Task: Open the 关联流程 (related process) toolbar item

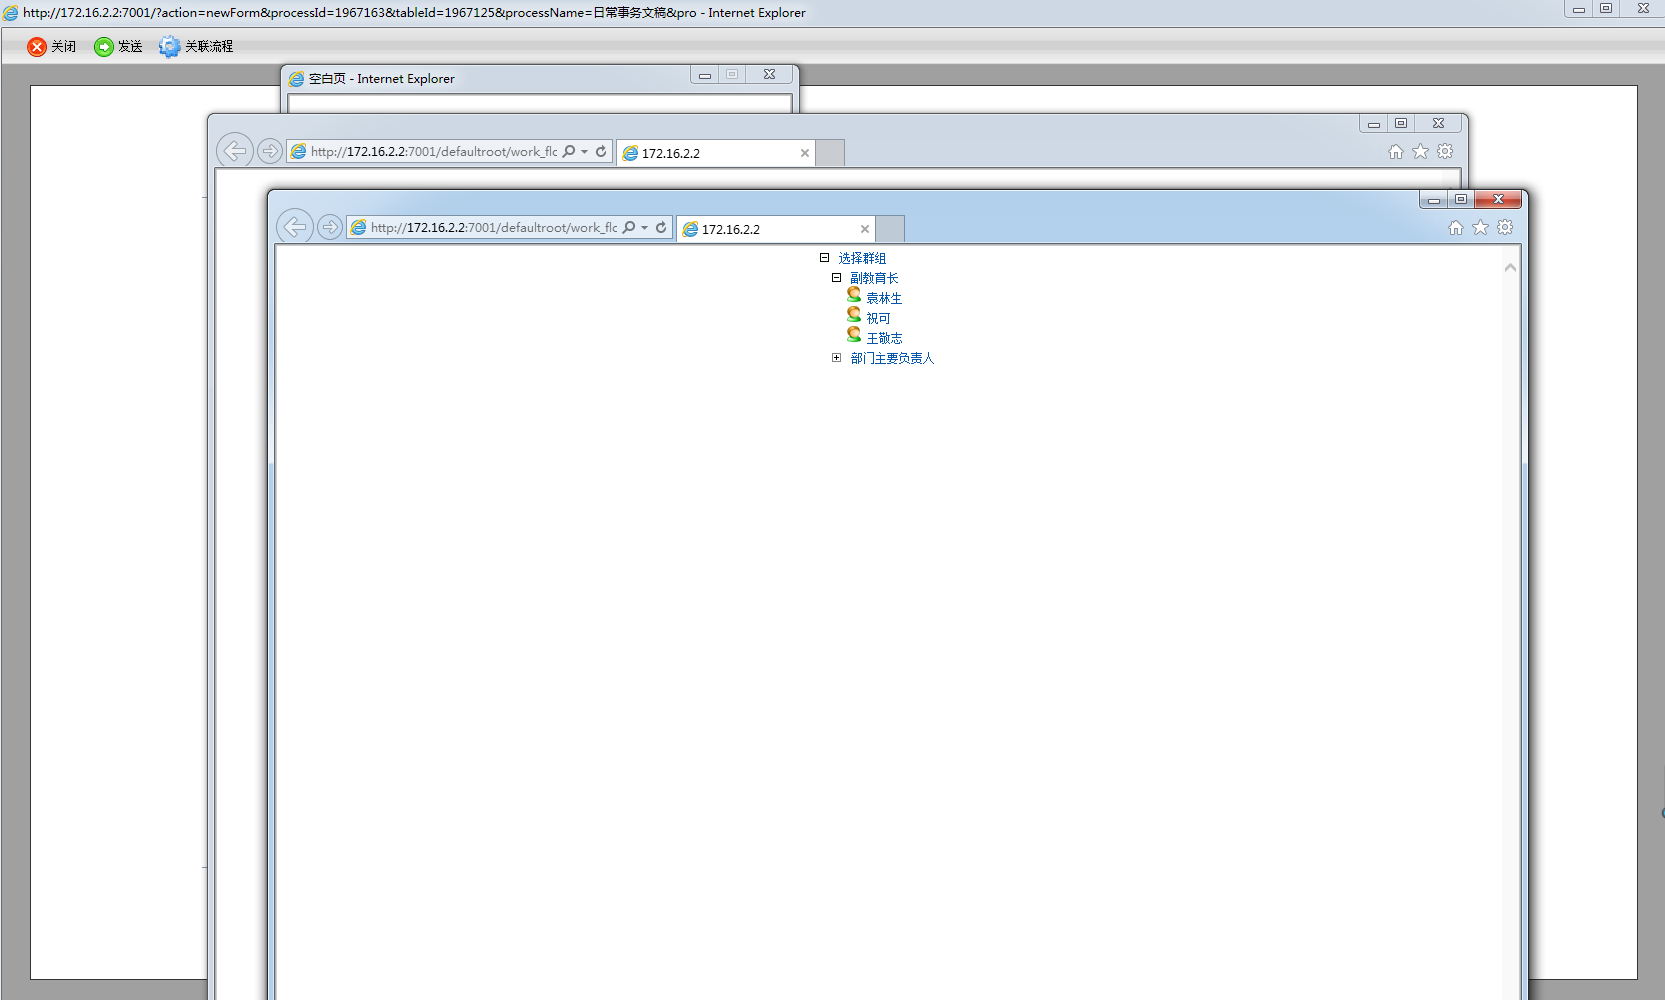Action: (x=196, y=47)
